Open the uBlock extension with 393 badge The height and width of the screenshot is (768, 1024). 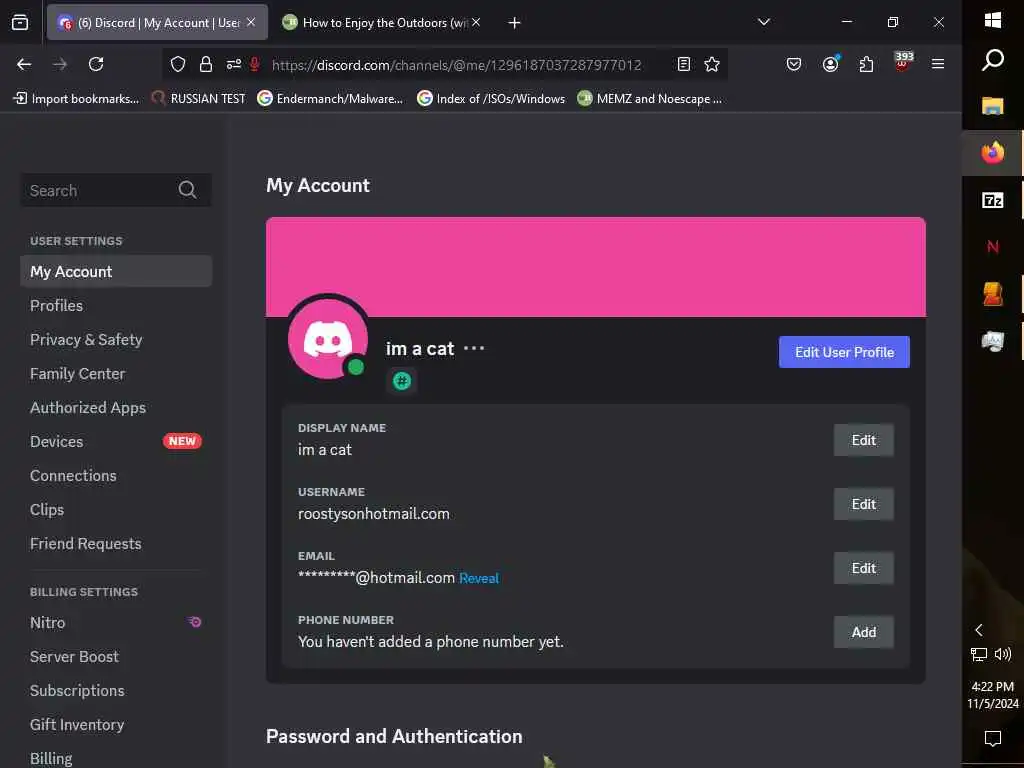[x=903, y=63]
